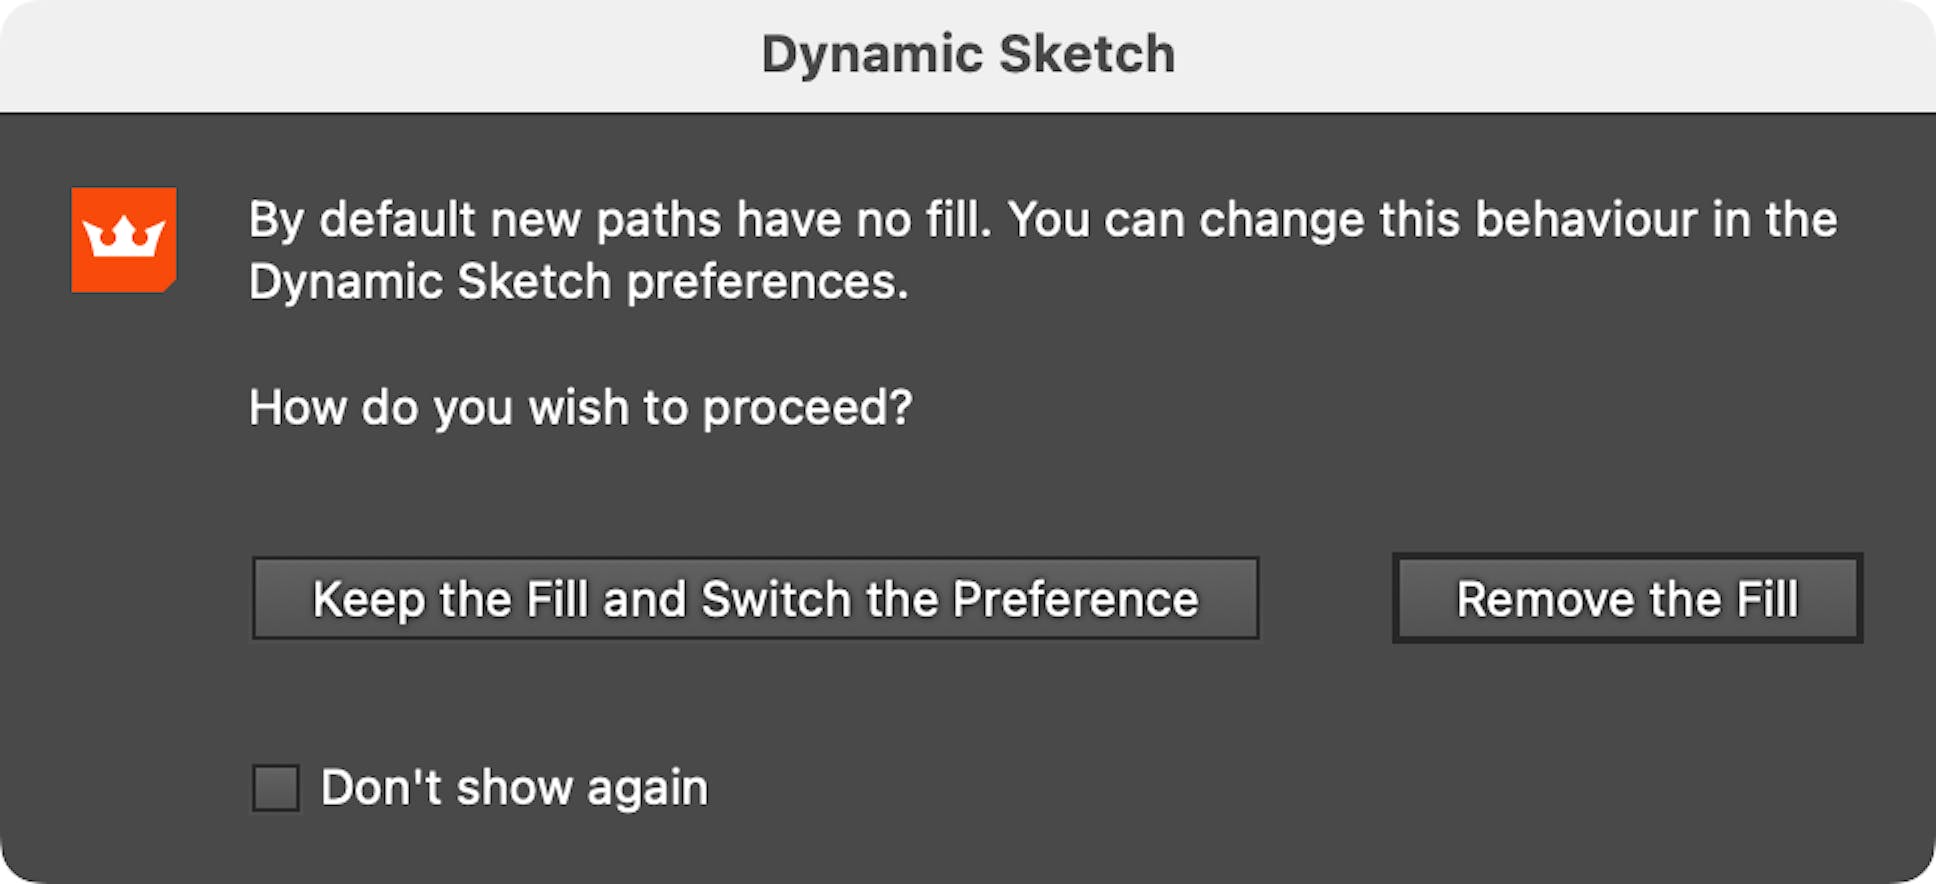Choose Keep the Fill and Switch the Preference
The height and width of the screenshot is (884, 1936).
click(755, 599)
